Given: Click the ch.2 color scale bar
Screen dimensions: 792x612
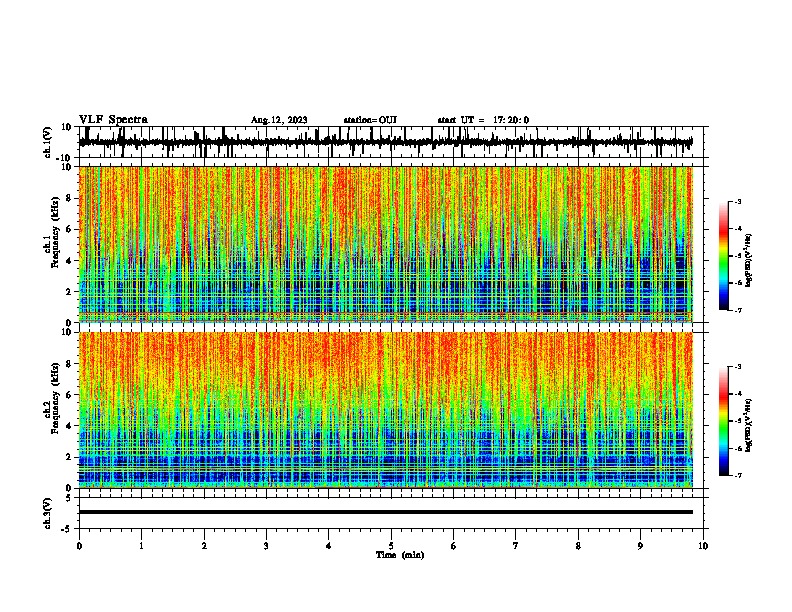Looking at the screenshot, I should click(723, 421).
